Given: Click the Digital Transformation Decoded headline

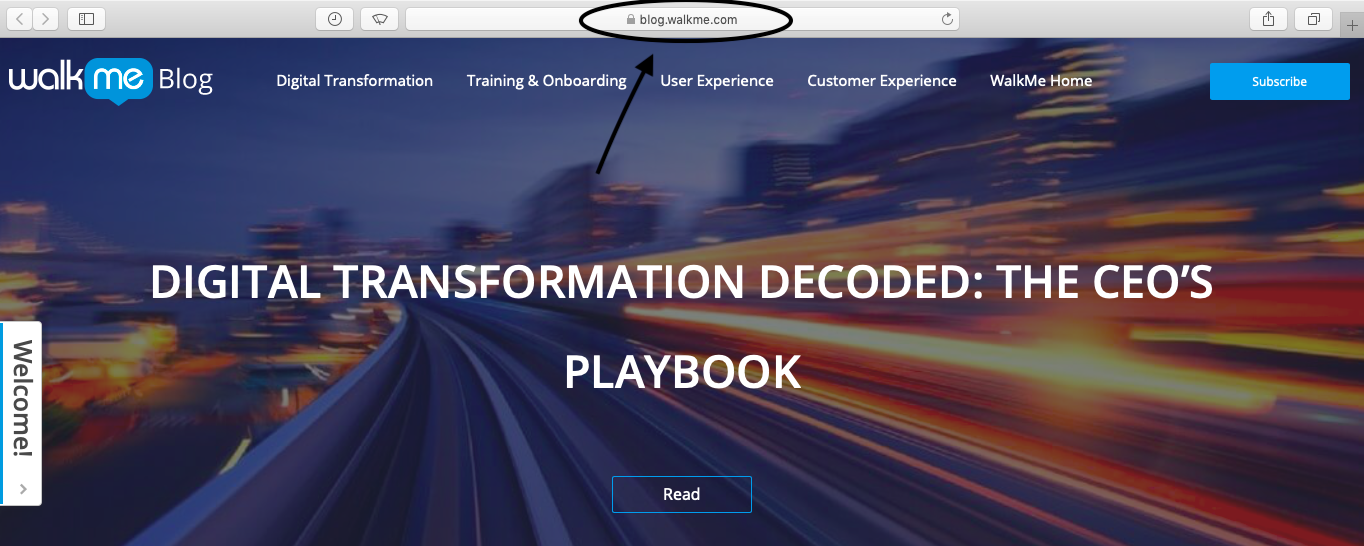Looking at the screenshot, I should click(x=682, y=327).
